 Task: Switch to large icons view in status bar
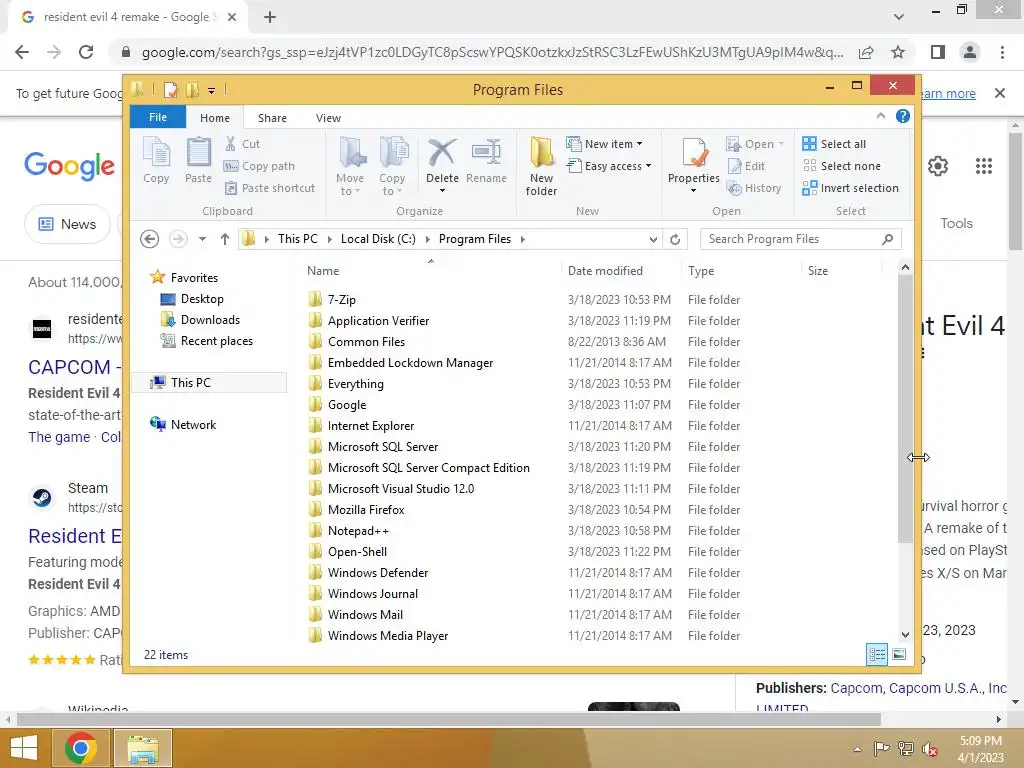pyautogui.click(x=899, y=654)
